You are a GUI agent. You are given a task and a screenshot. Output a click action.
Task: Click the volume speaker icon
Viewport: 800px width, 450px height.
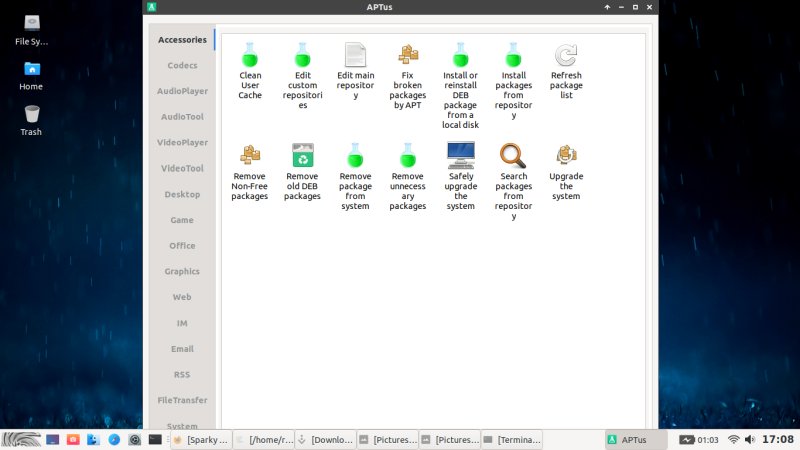749,439
